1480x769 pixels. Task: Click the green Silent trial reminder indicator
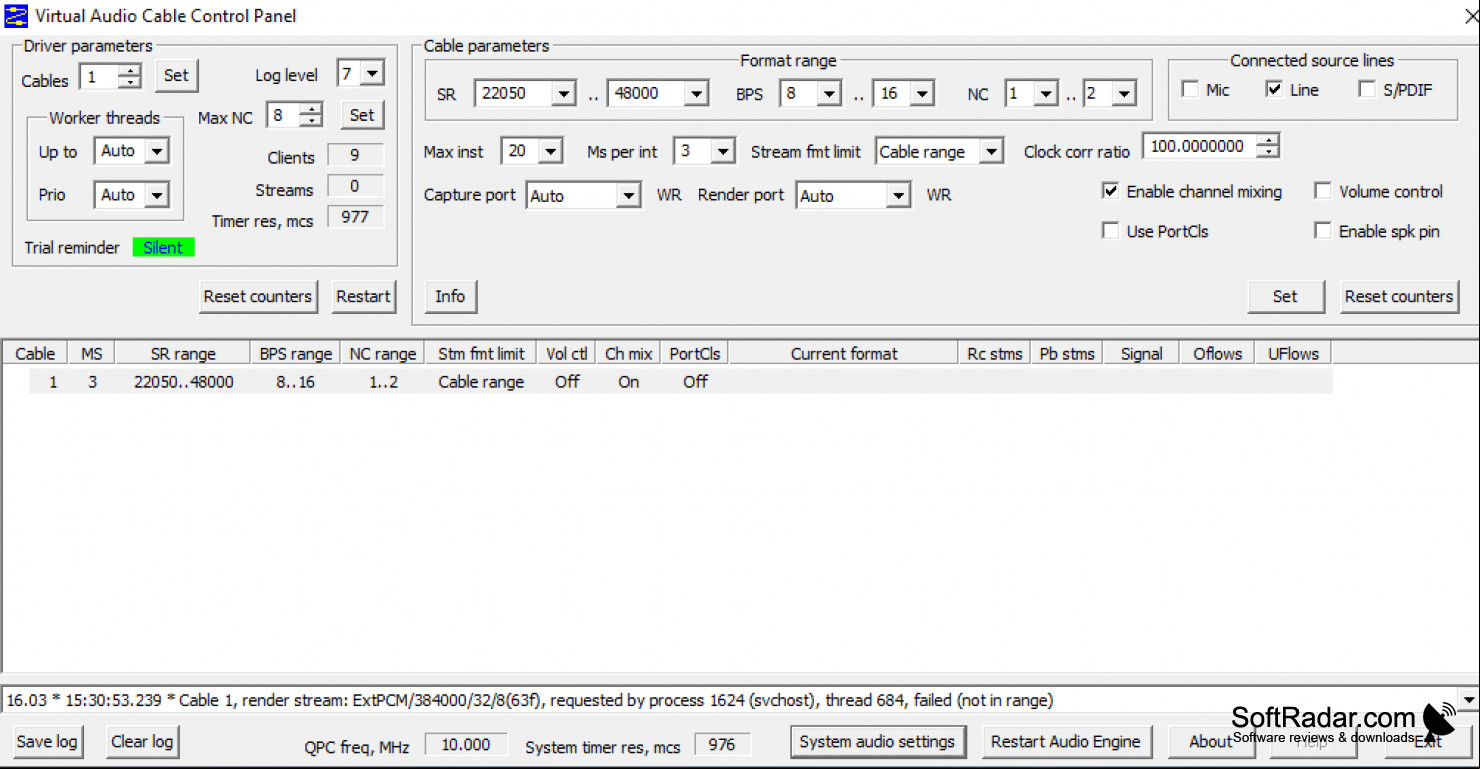163,247
